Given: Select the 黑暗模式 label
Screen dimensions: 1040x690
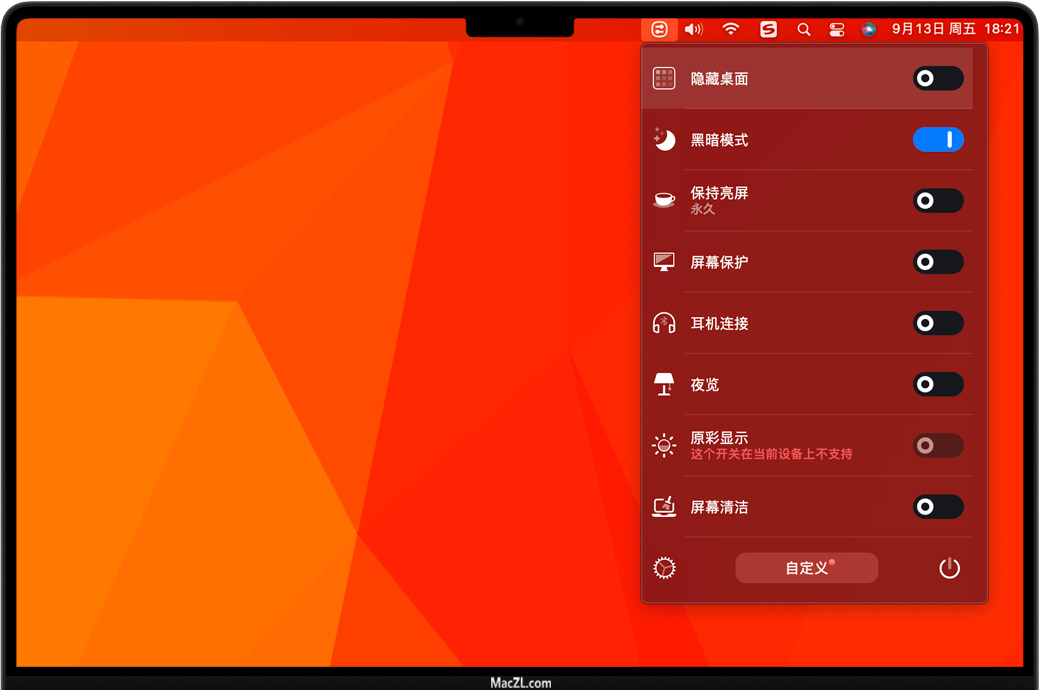Looking at the screenshot, I should click(x=719, y=140).
